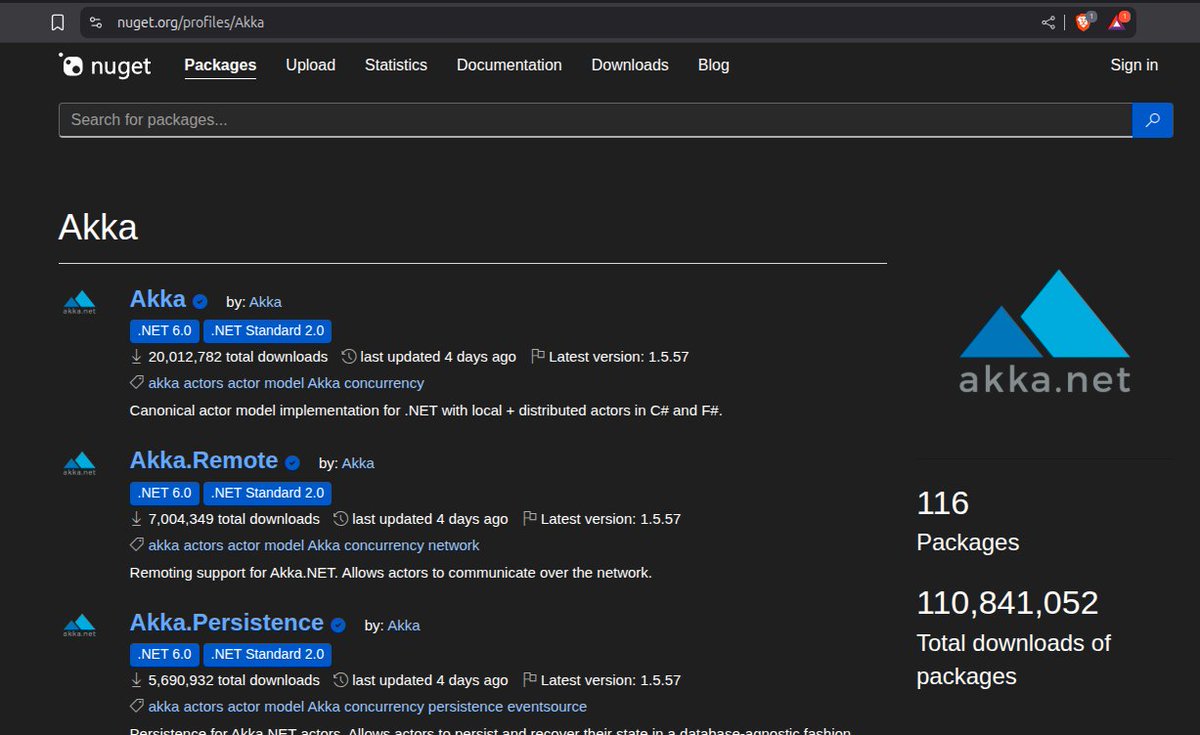This screenshot has width=1200, height=735.
Task: Click the verified badge next to Akka.Remote
Action: [292, 463]
